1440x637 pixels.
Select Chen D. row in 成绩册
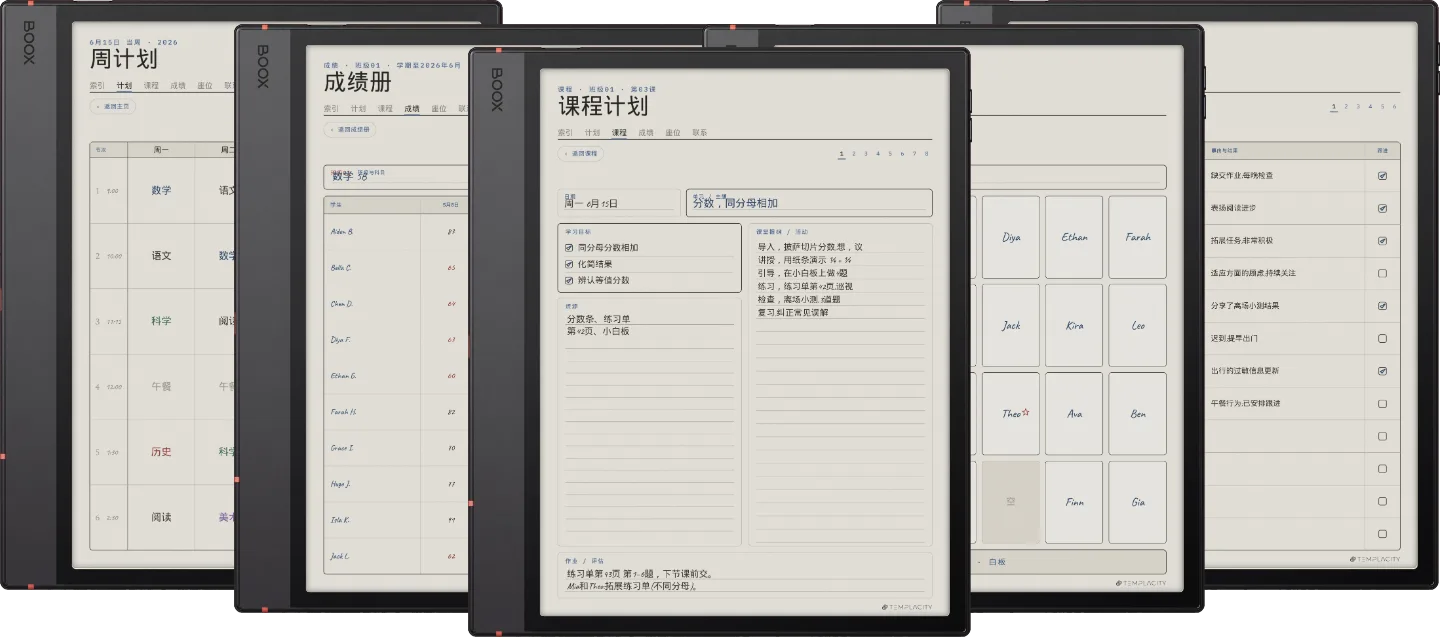pos(396,303)
